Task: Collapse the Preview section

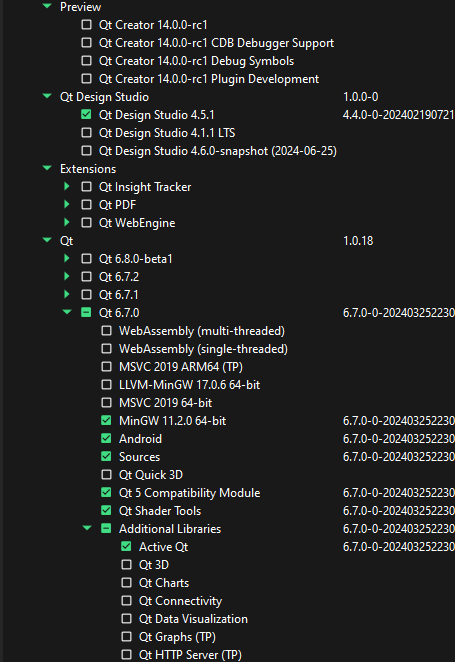Action: (47, 6)
